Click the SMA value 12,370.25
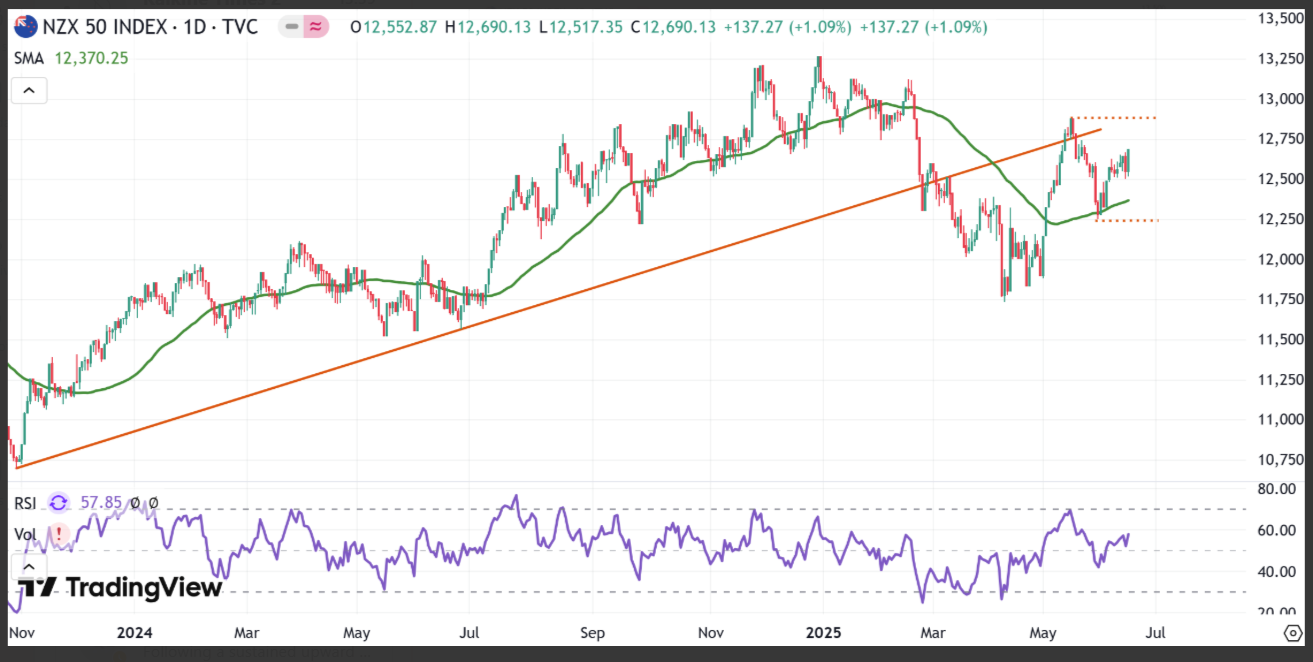 (89, 60)
